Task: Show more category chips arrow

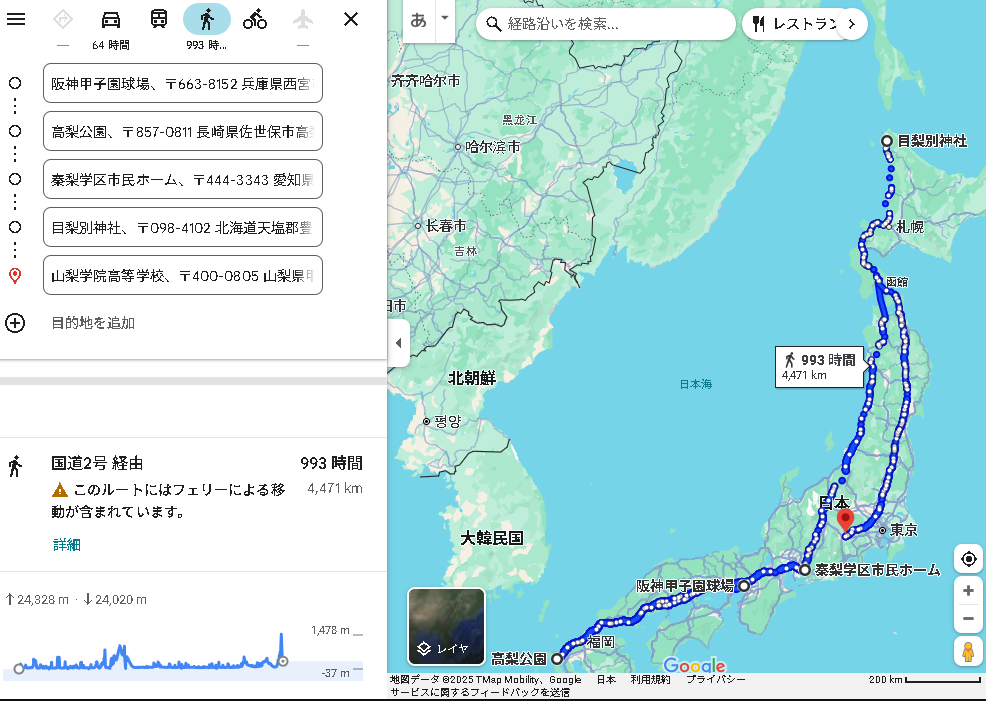Action: point(851,25)
